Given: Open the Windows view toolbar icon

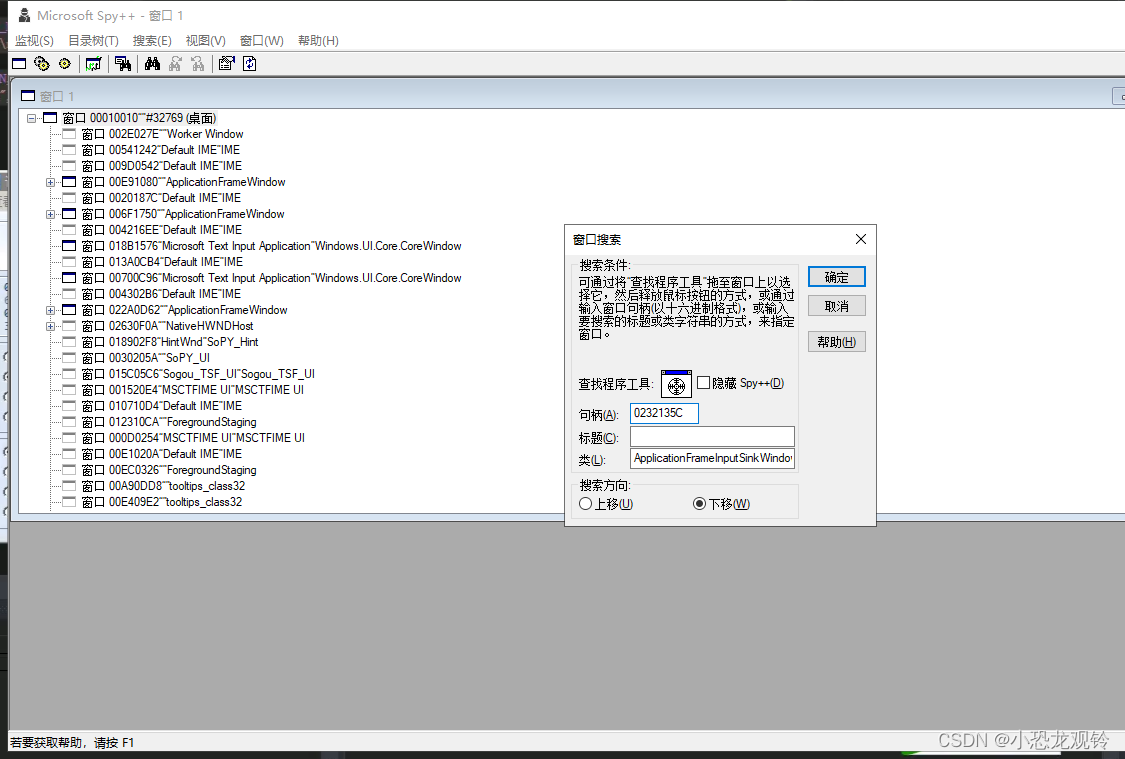Looking at the screenshot, I should (19, 64).
